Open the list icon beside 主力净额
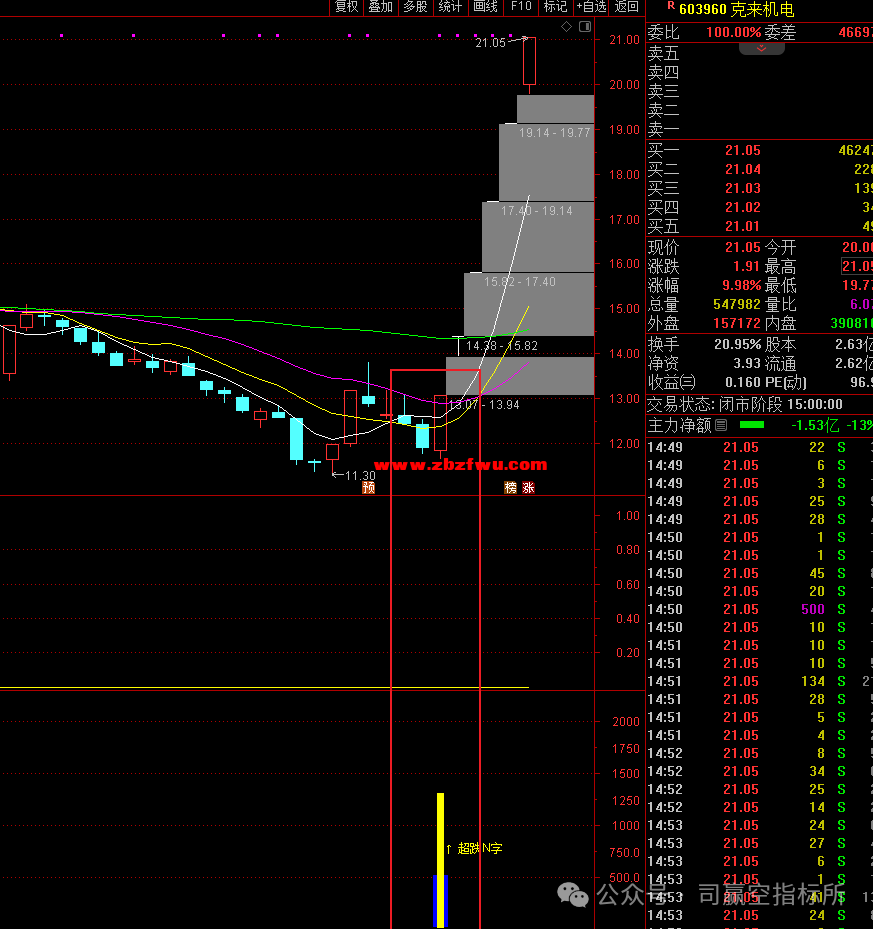This screenshot has height=929, width=873. click(x=721, y=425)
